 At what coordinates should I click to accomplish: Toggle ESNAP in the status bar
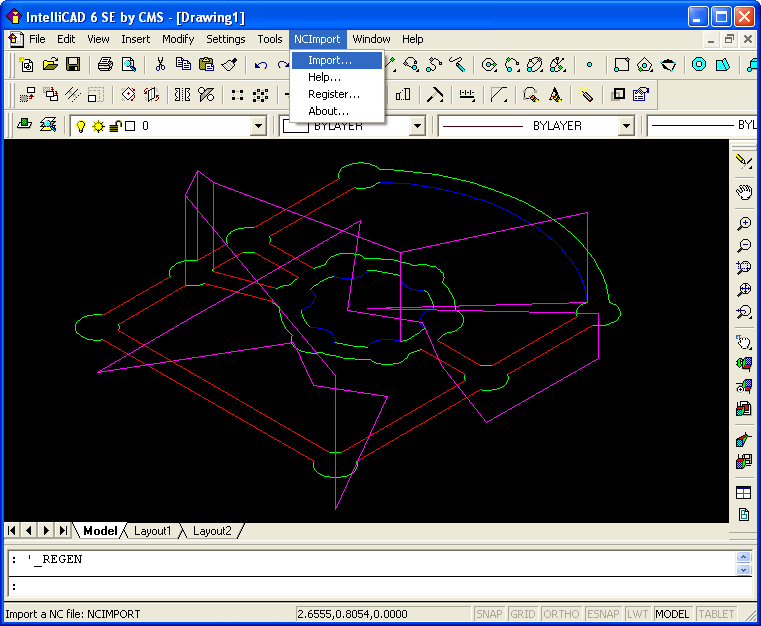pyautogui.click(x=603, y=614)
